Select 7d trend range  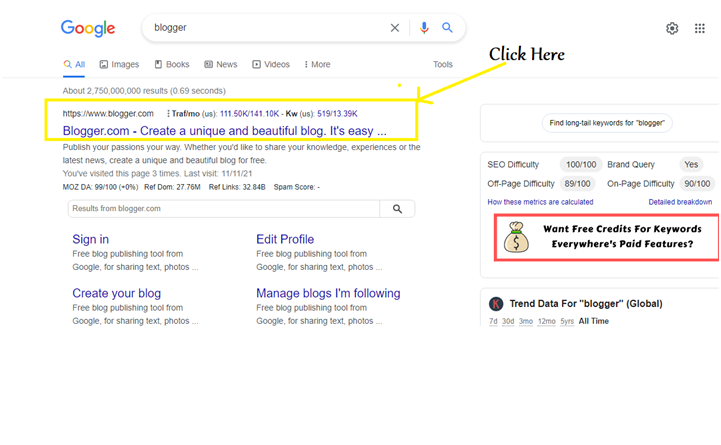point(493,321)
